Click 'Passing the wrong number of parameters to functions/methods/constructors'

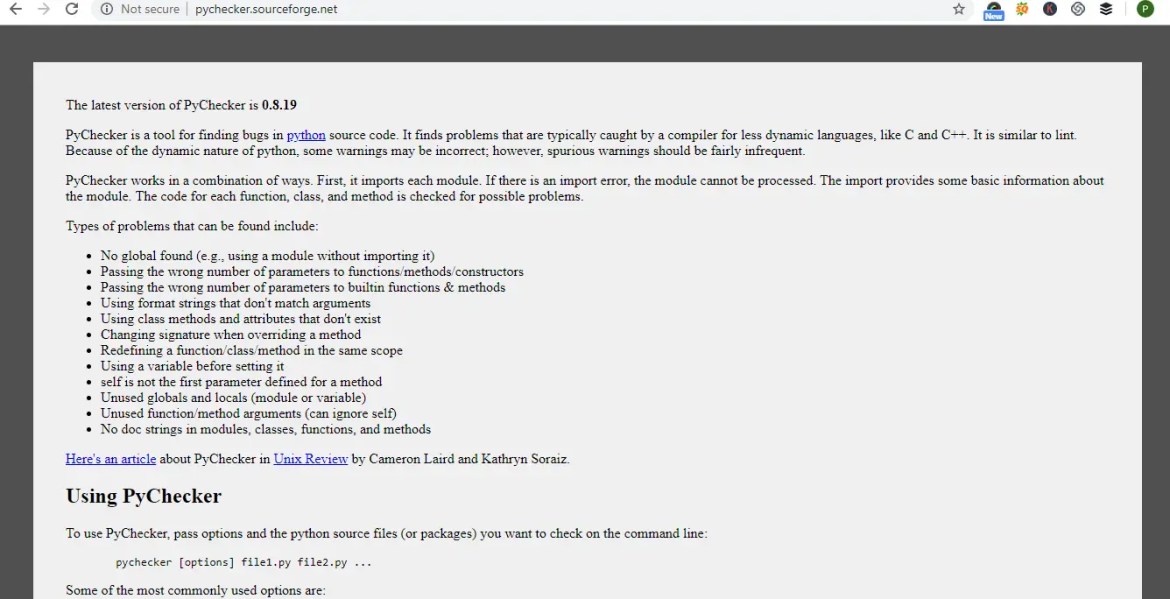312,272
